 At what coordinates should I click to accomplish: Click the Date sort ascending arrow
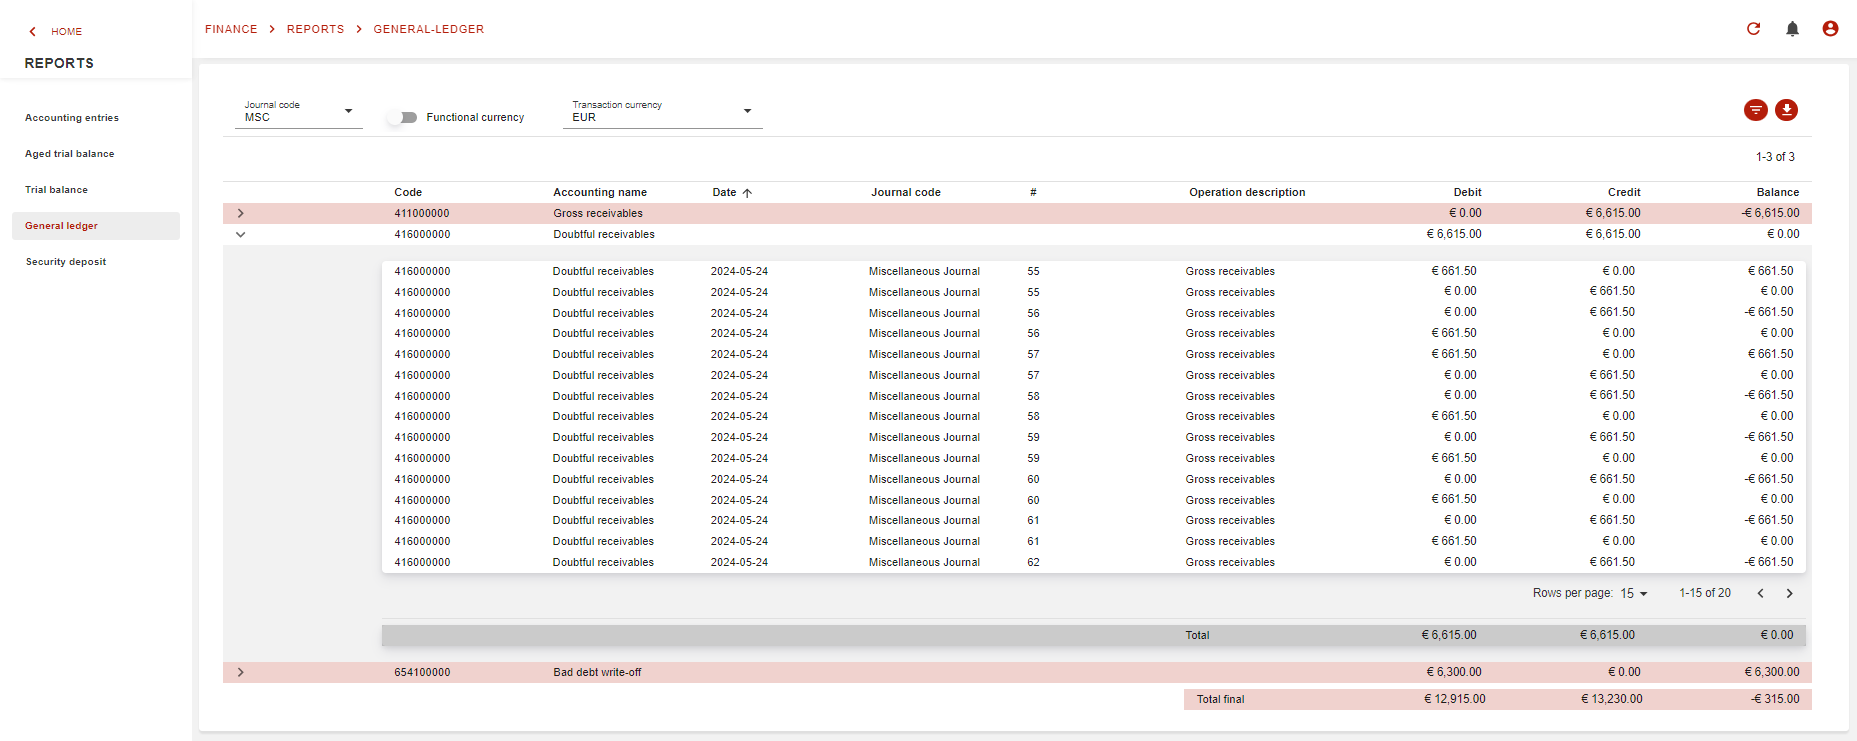(747, 193)
